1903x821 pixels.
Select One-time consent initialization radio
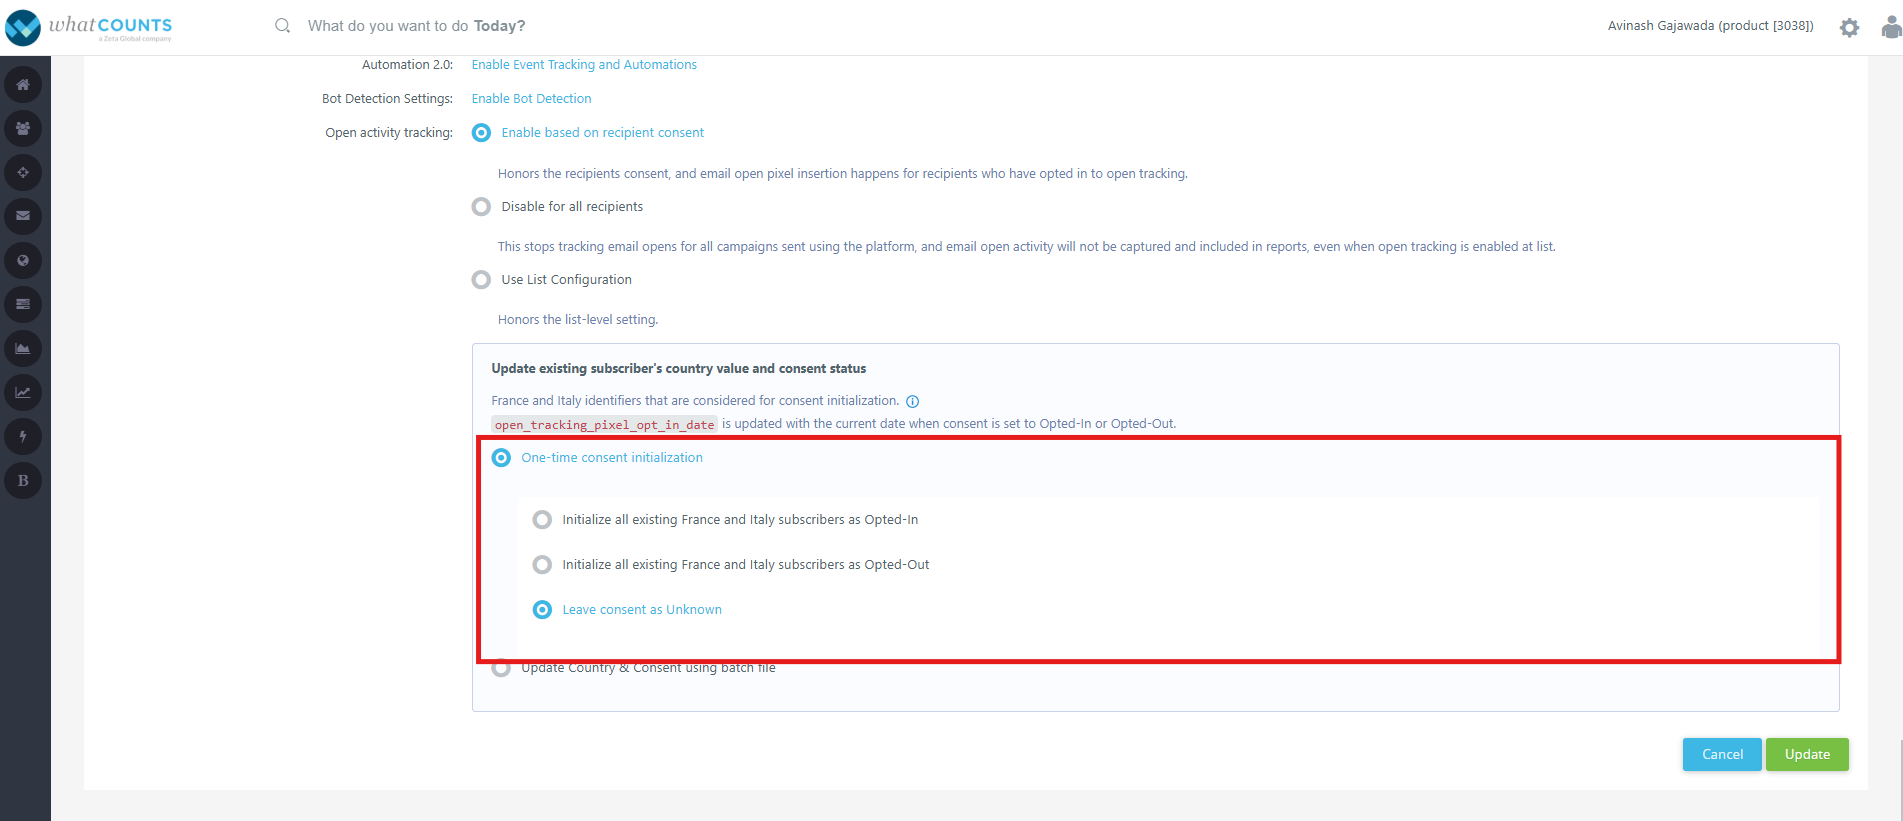[501, 458]
